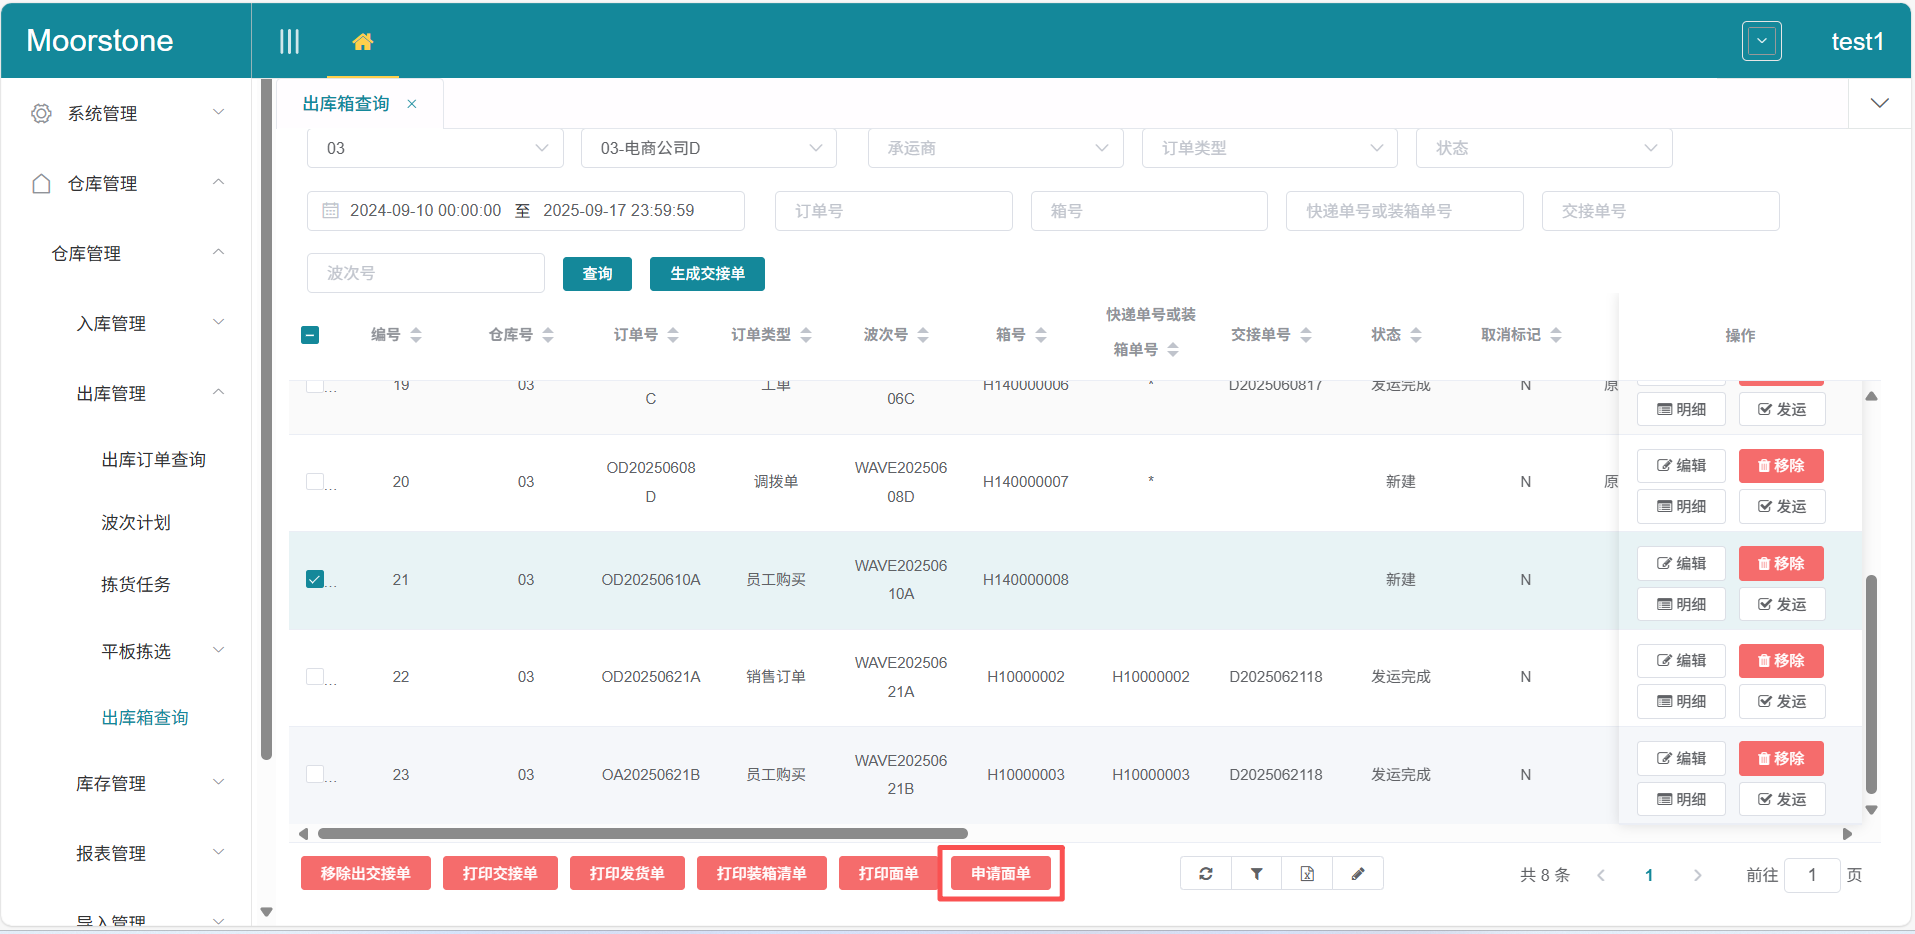The height and width of the screenshot is (934, 1915).
Task: Click the home icon in top bar
Action: coord(362,41)
